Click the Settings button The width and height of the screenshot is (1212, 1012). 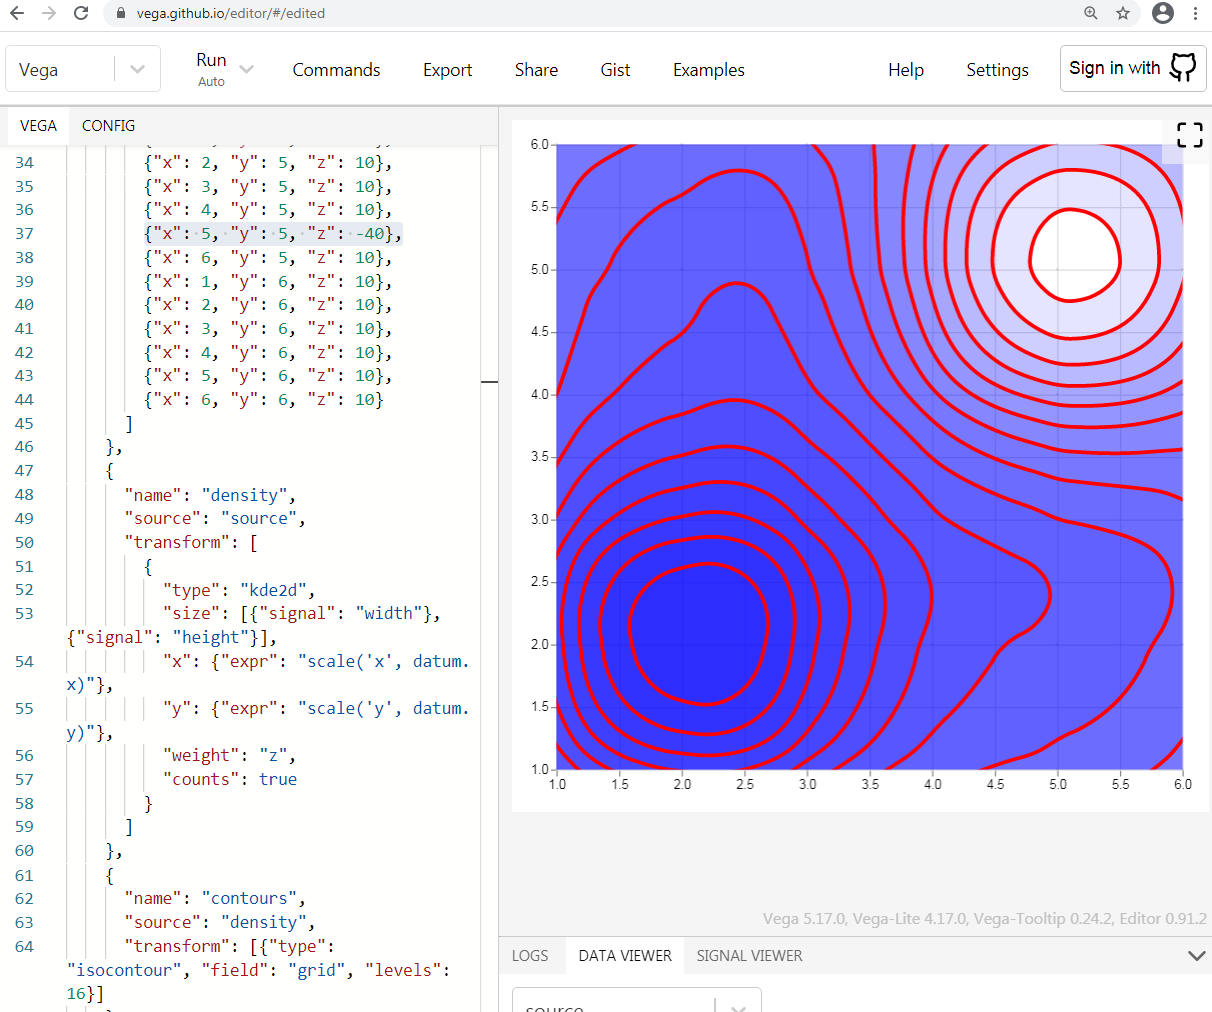(997, 70)
